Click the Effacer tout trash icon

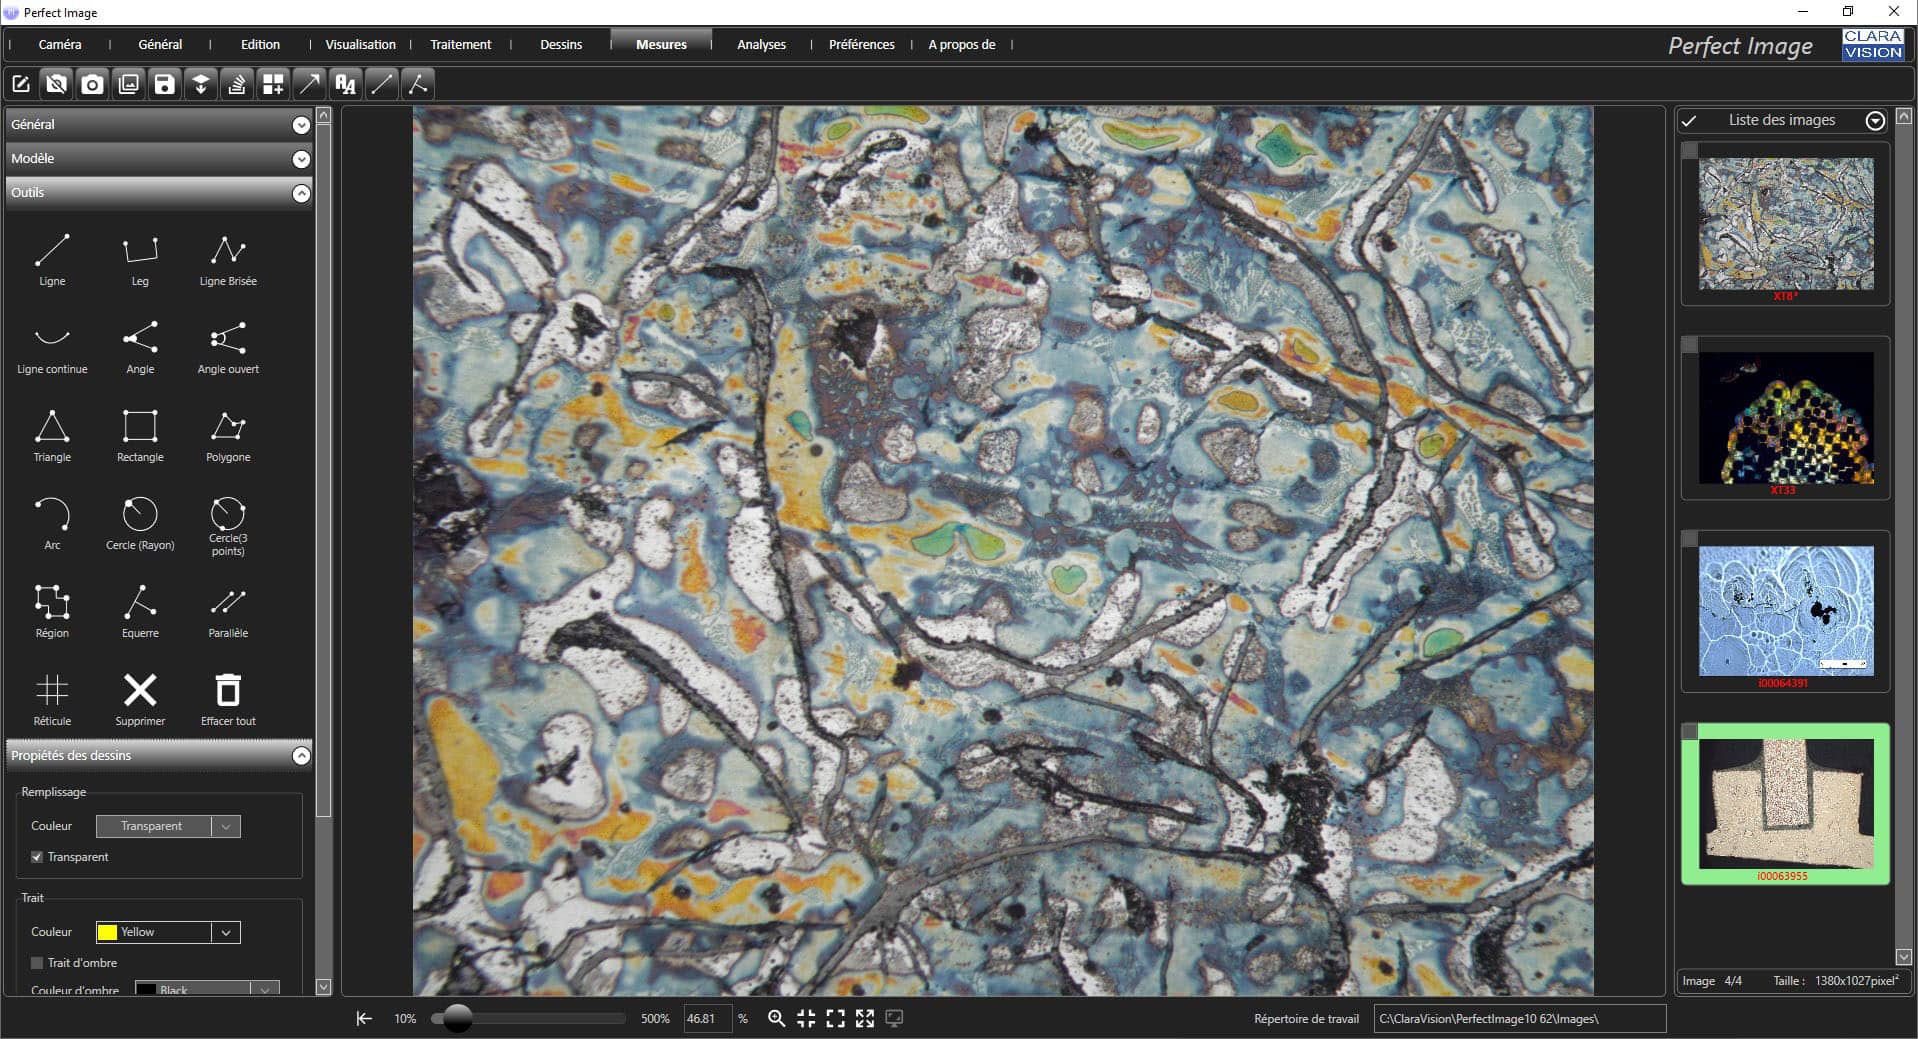click(228, 699)
